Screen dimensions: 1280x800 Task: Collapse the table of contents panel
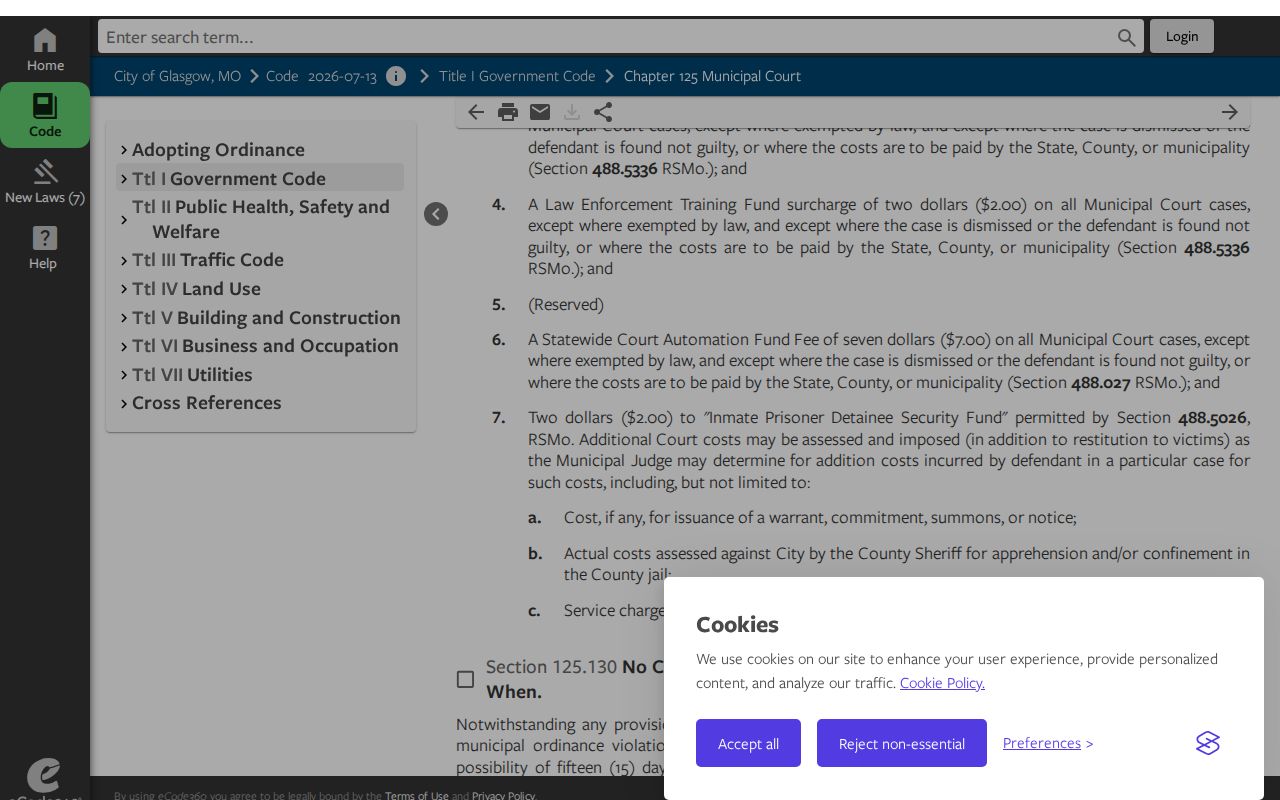(x=436, y=214)
